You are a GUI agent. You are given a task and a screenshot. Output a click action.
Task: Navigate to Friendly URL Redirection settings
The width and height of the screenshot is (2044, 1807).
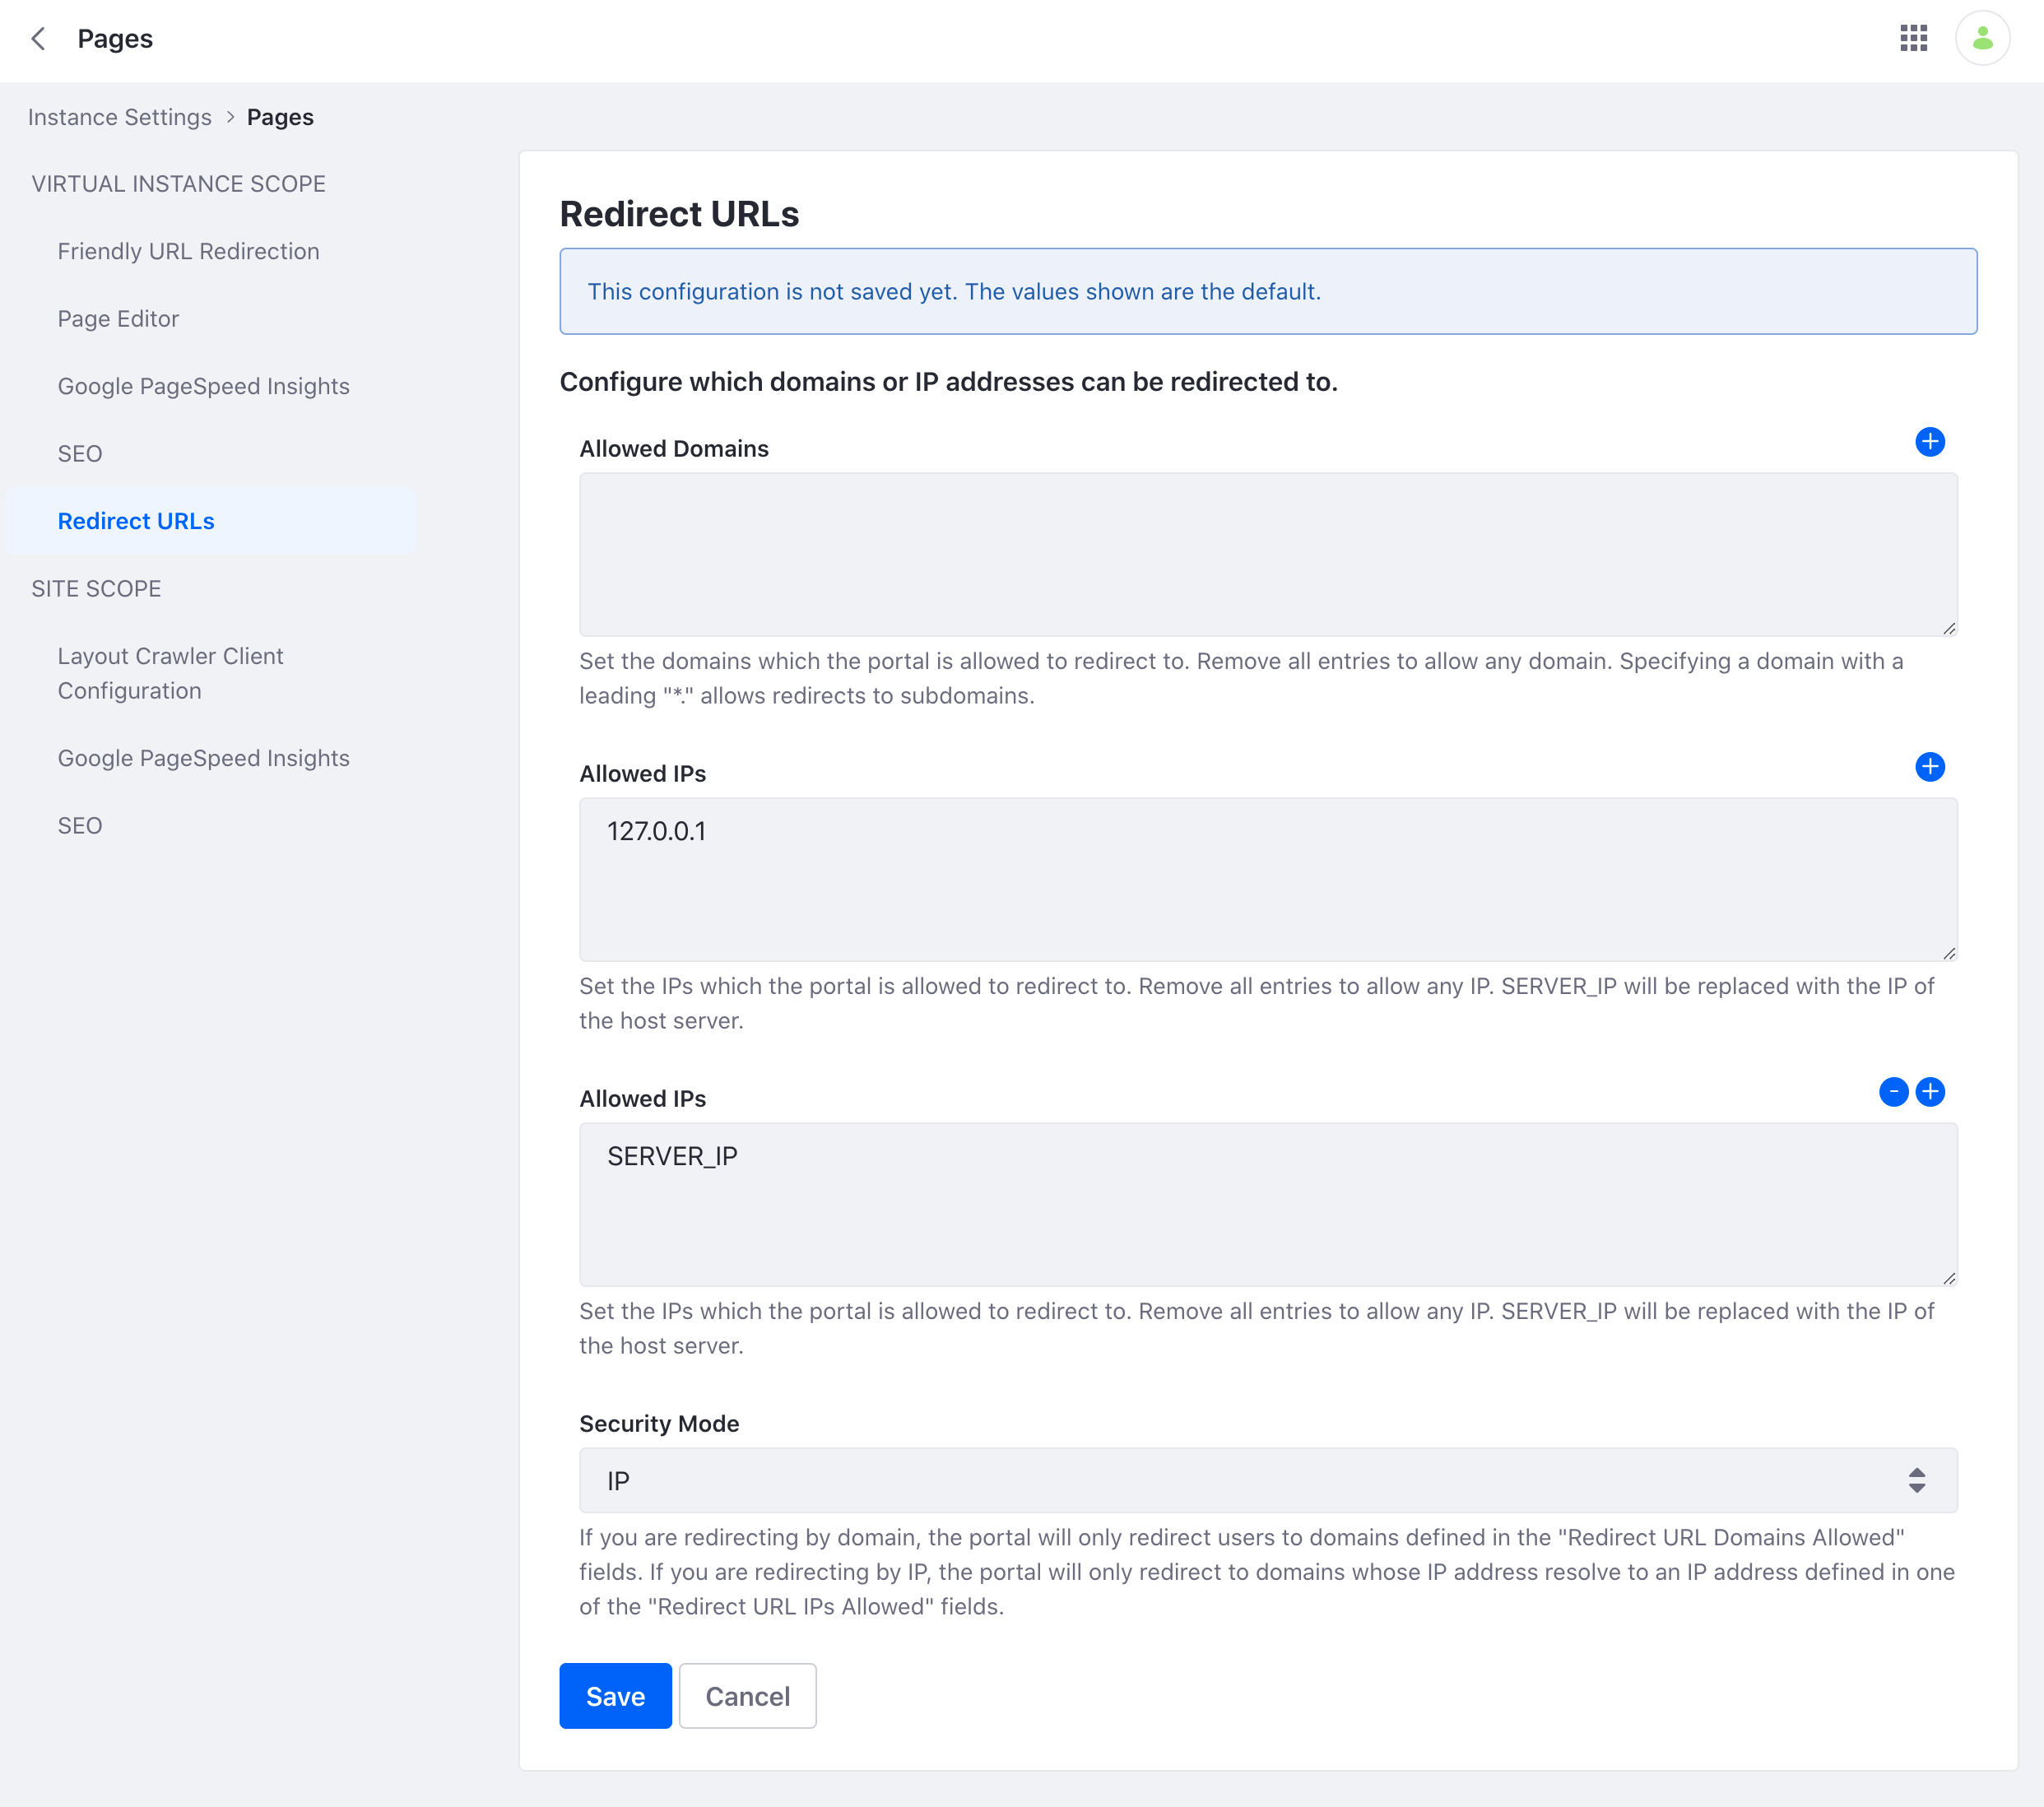point(188,251)
